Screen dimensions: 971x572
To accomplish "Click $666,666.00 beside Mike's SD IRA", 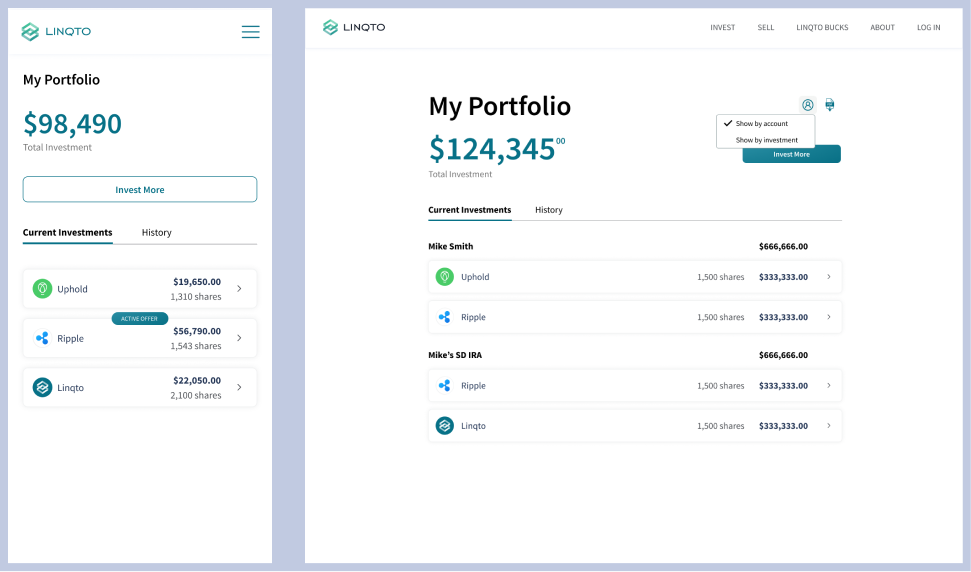I will (783, 355).
